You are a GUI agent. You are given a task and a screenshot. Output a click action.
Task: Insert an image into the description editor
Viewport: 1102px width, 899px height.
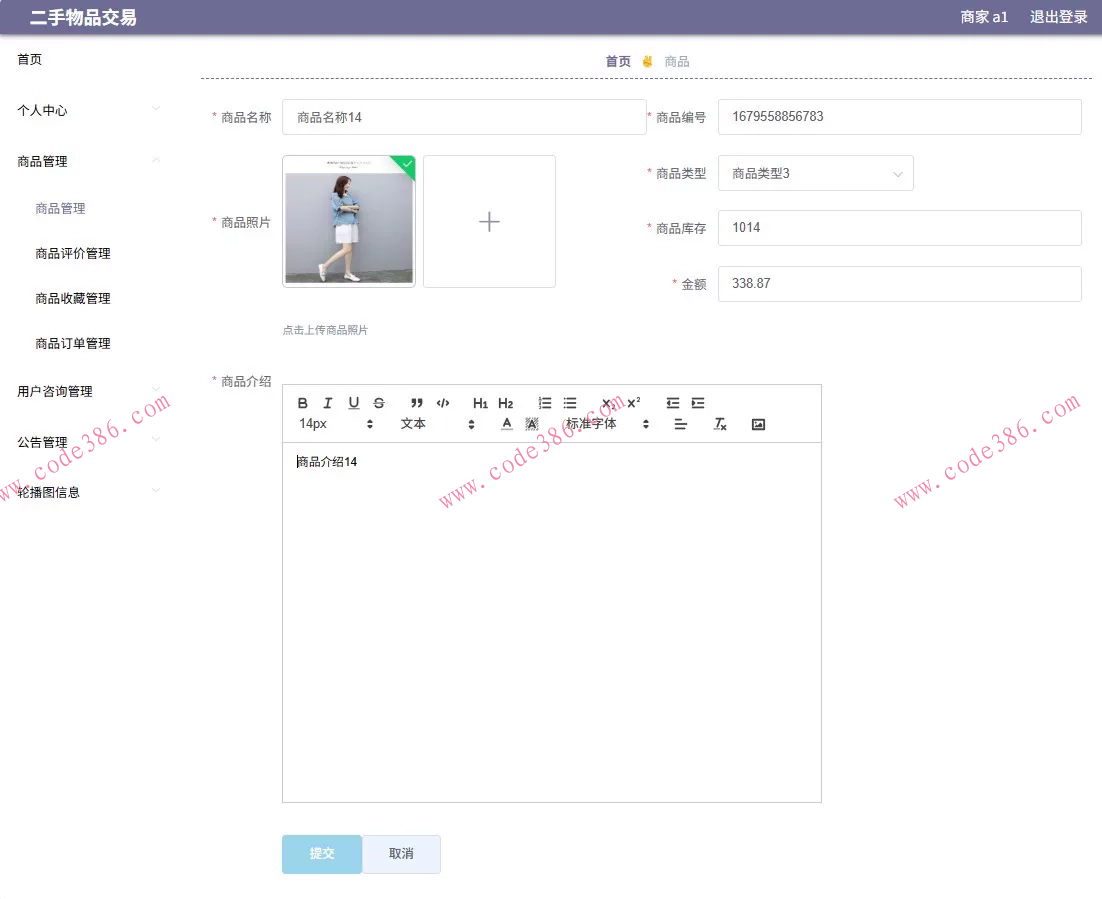(758, 424)
